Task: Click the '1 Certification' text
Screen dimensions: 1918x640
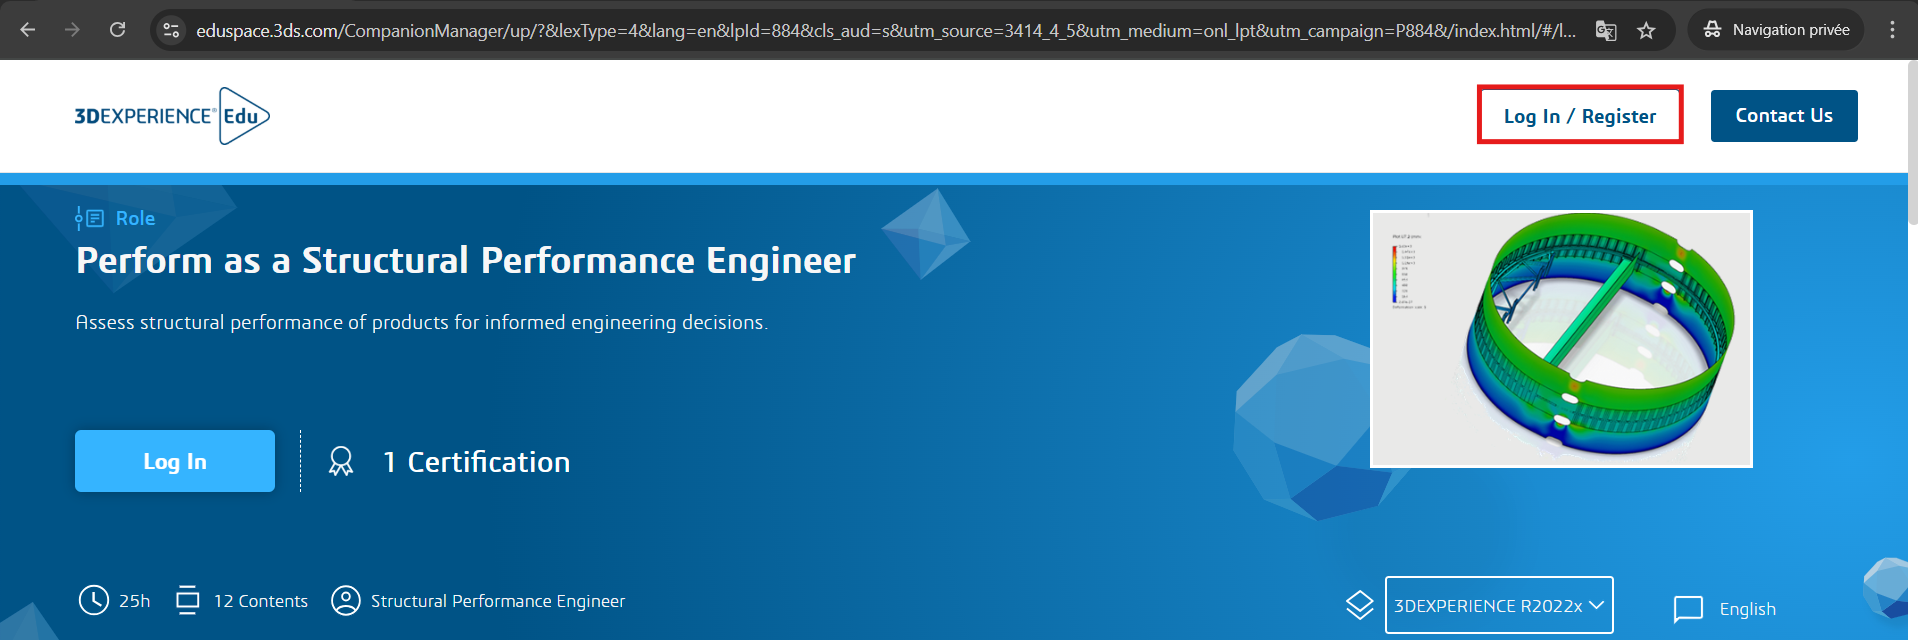Action: coord(476,462)
